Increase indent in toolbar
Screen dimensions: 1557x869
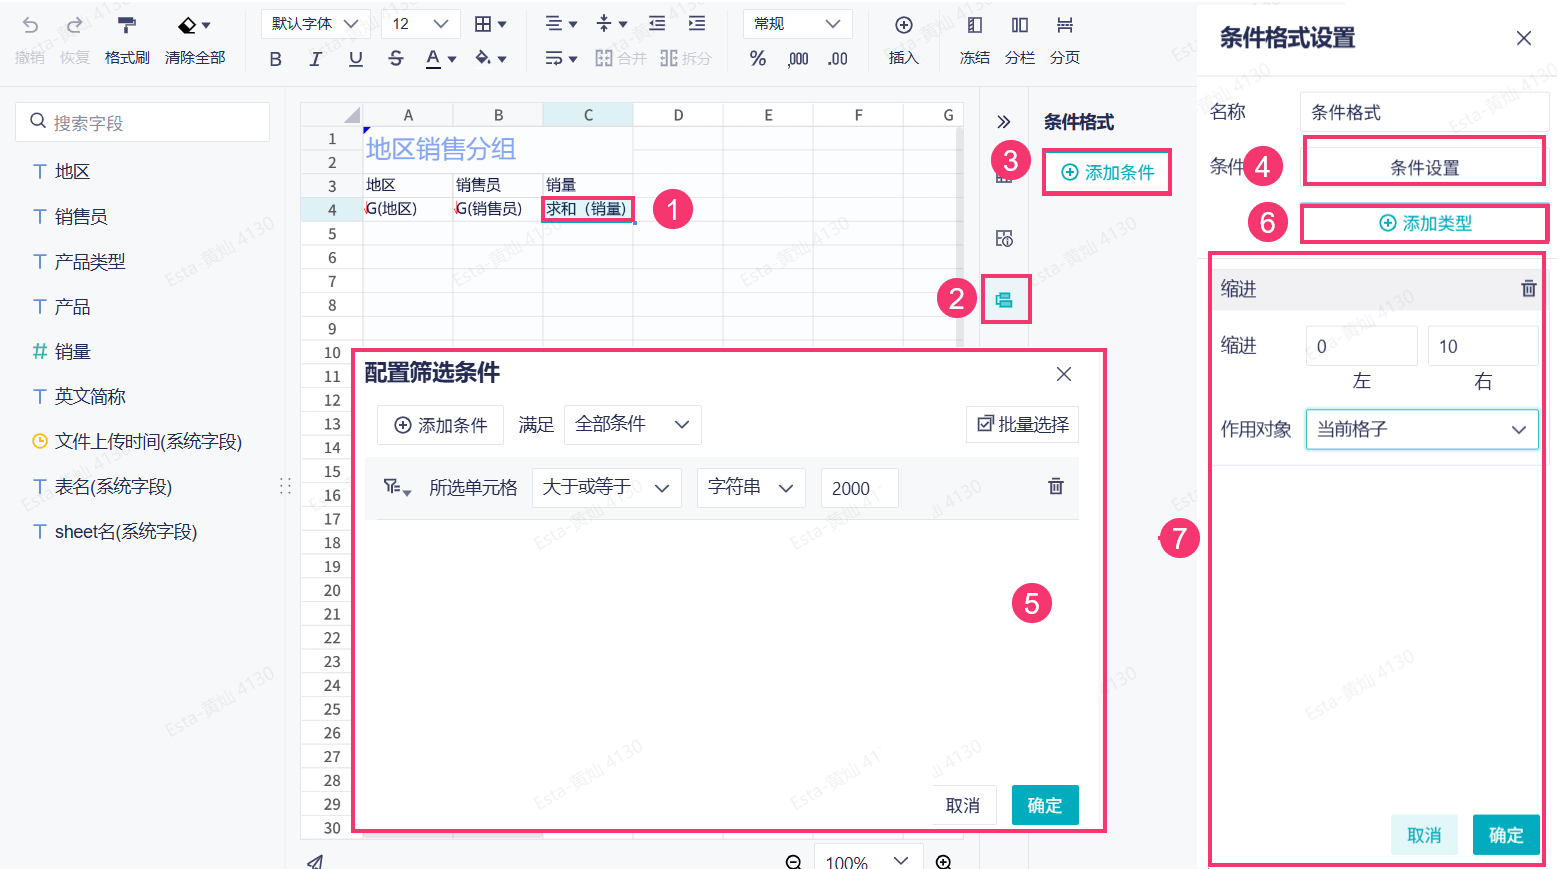click(x=697, y=24)
